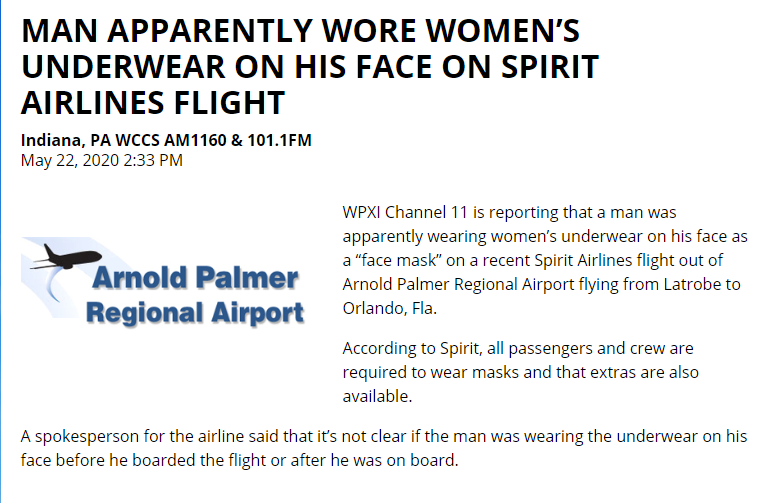Click the word 'UNDERWEAR' in the headline
768x503 pixels.
(123, 67)
